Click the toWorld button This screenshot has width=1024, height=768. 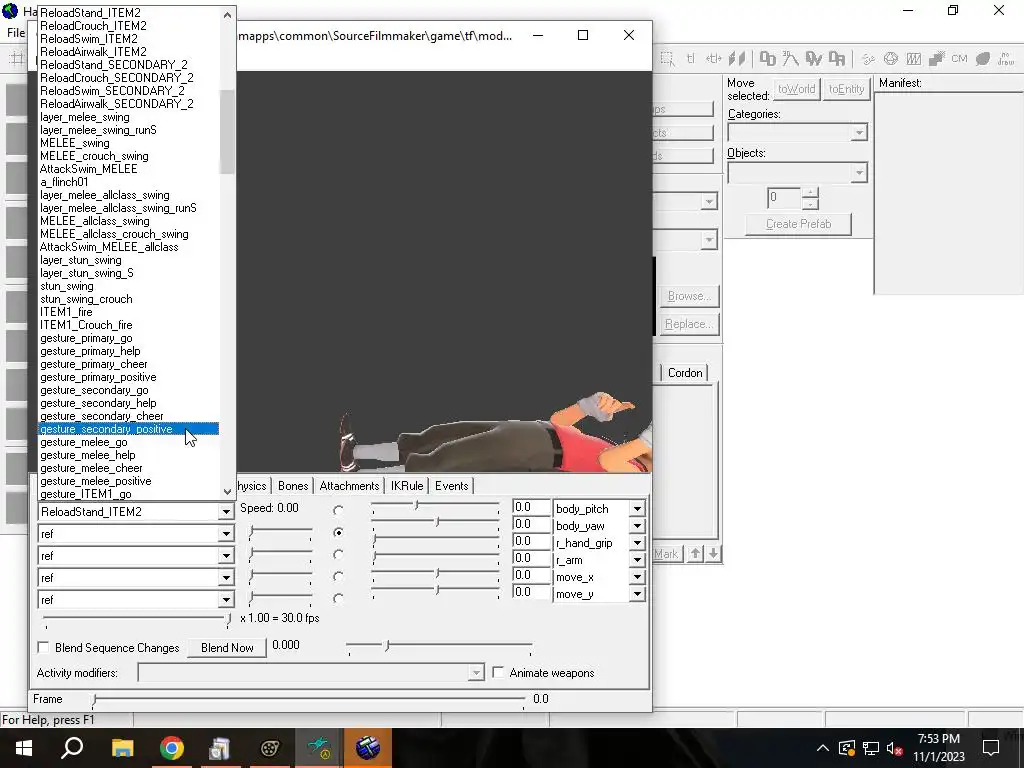tap(796, 89)
